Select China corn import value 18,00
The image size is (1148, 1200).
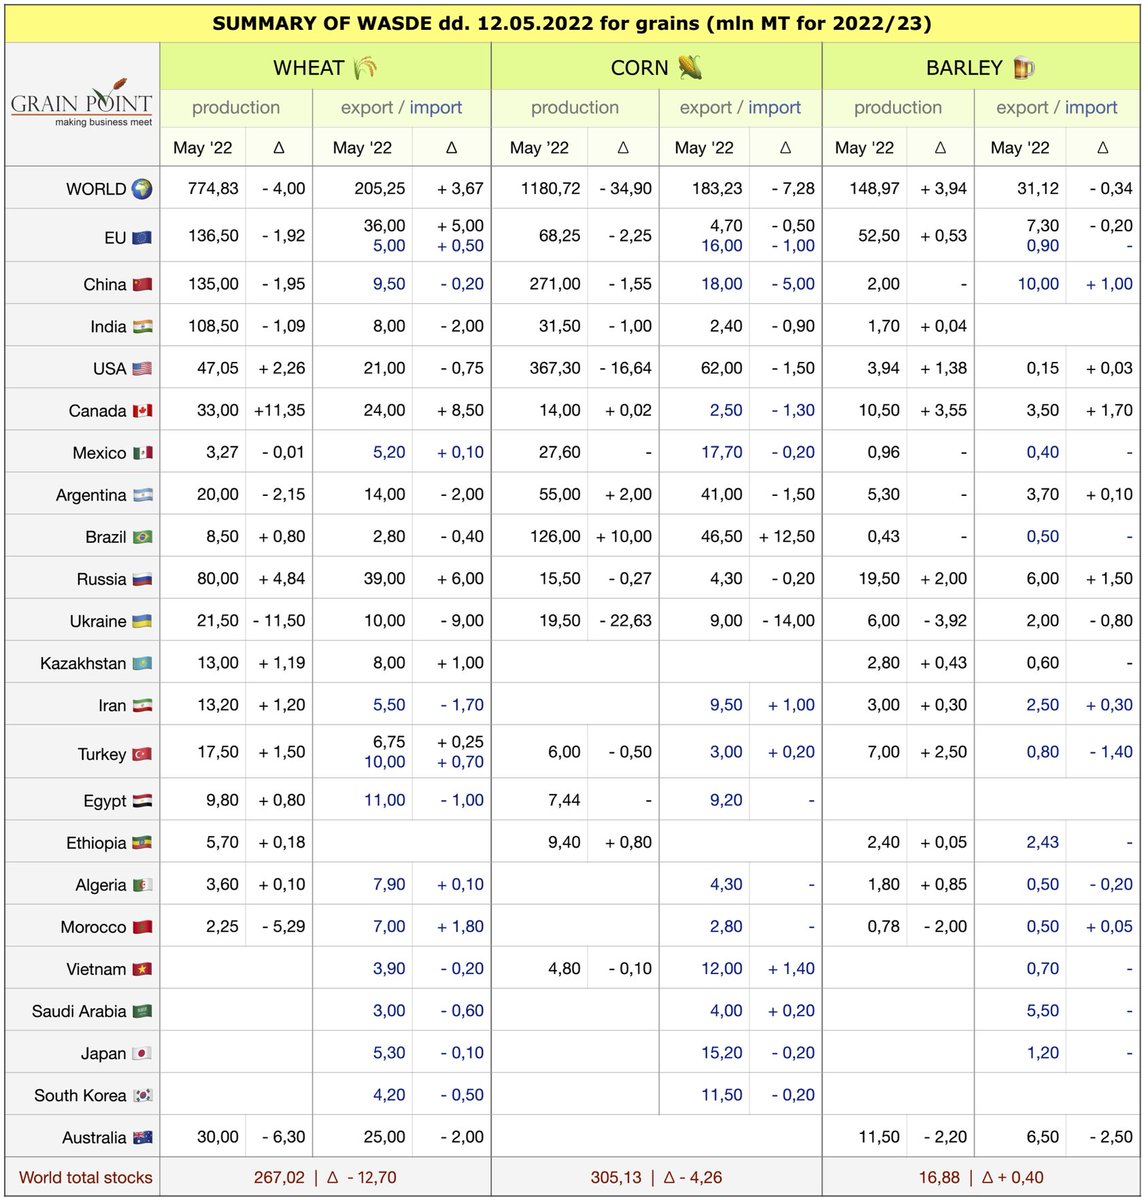click(x=720, y=284)
